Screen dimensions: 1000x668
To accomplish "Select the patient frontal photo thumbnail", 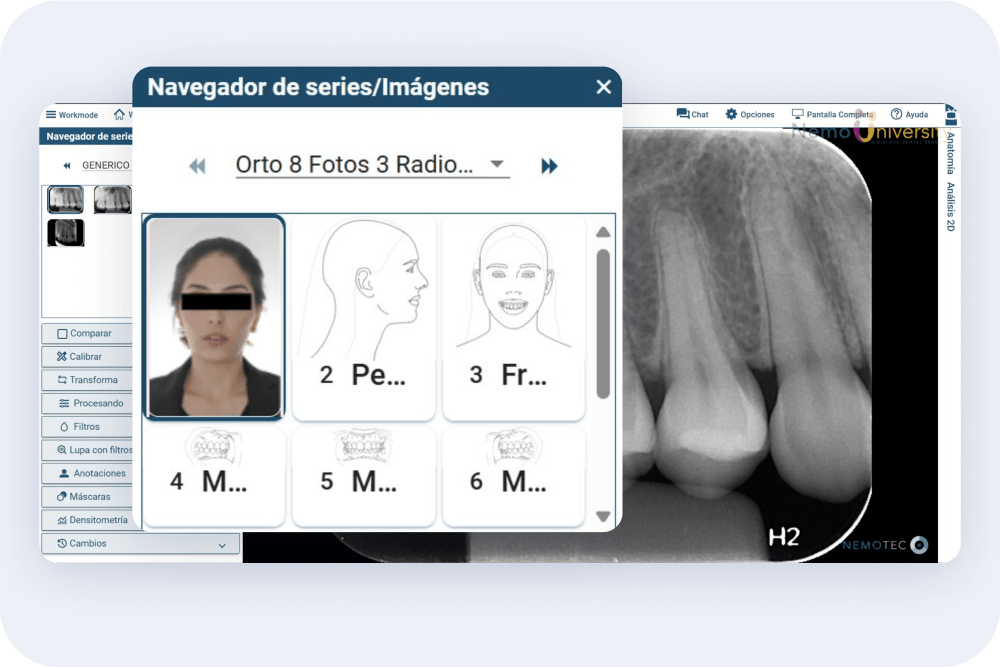I will point(215,317).
